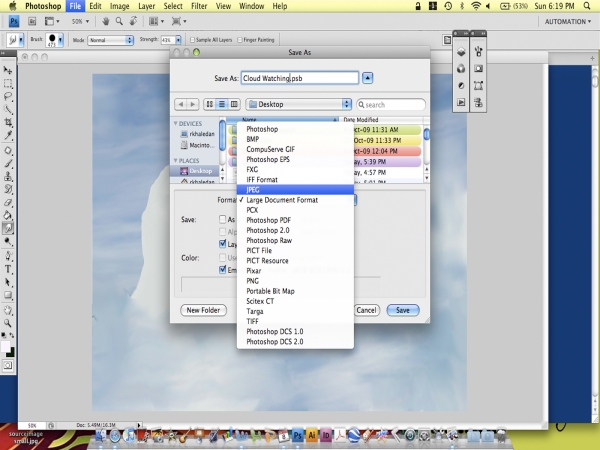
Task: Toggle Sample All Layers checkbox
Action: [x=192, y=40]
